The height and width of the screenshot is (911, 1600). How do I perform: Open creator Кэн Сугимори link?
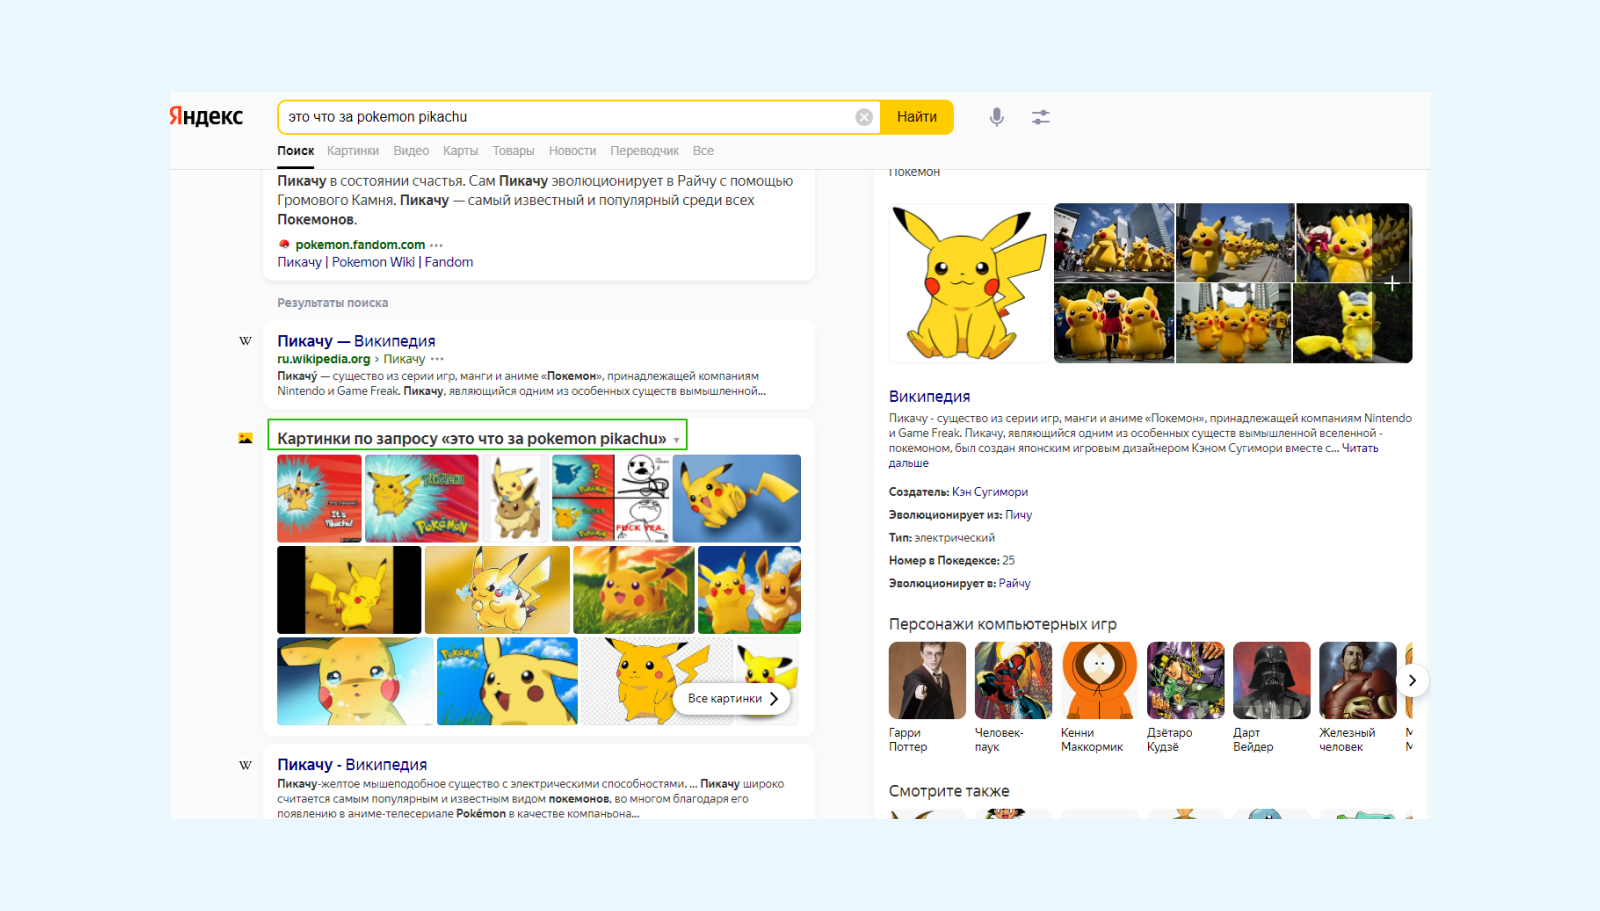tap(990, 492)
